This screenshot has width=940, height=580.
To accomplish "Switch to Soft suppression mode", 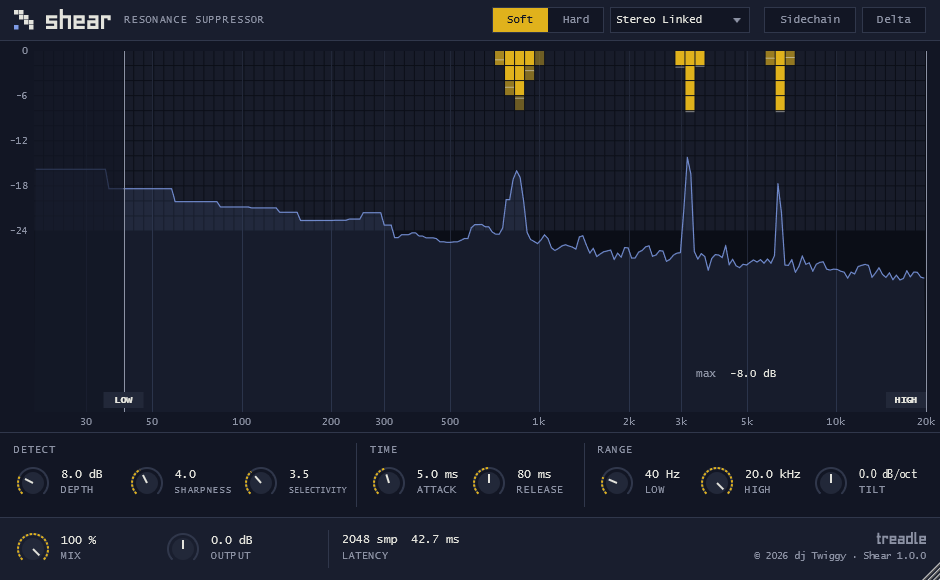I will point(520,20).
